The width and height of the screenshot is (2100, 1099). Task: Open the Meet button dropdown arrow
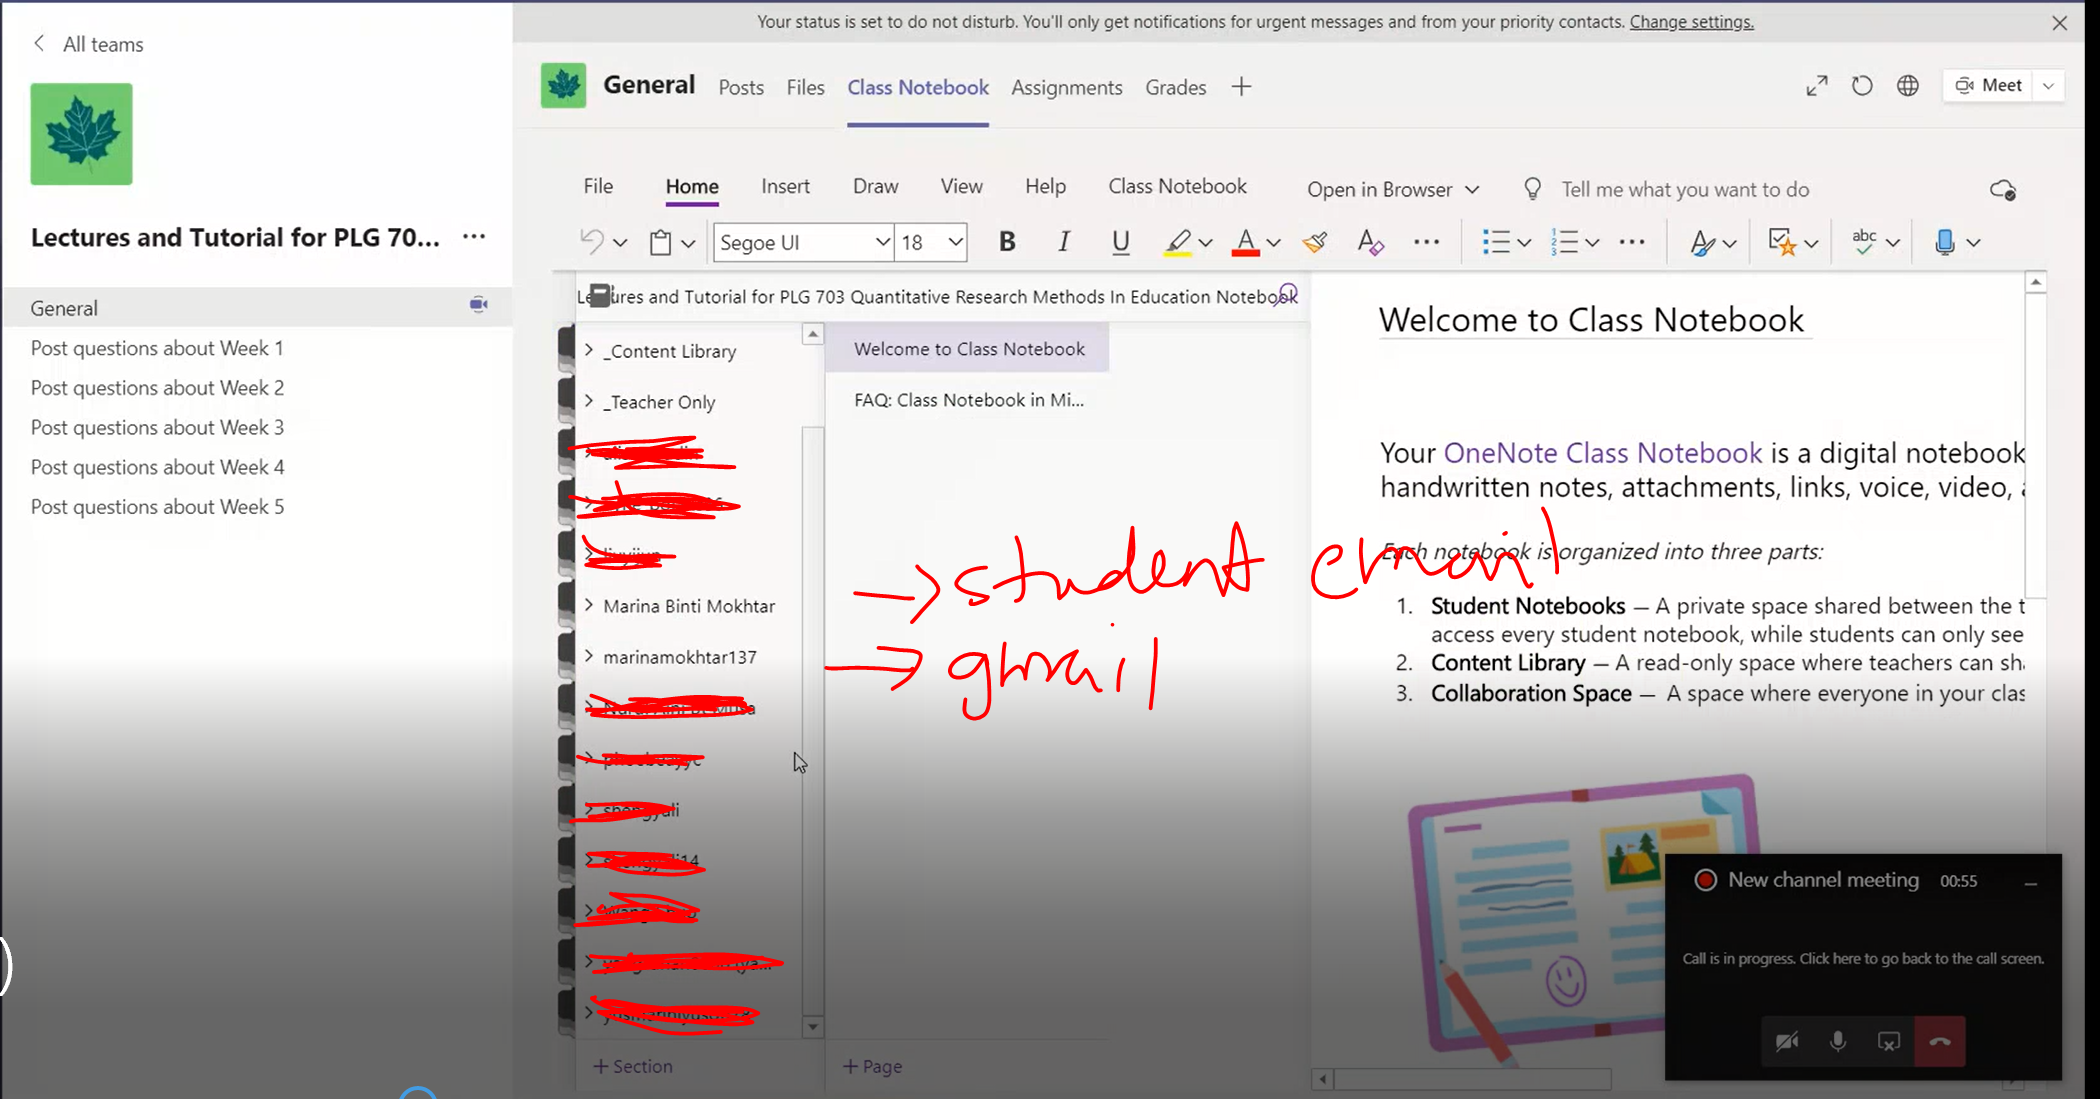coord(2049,86)
